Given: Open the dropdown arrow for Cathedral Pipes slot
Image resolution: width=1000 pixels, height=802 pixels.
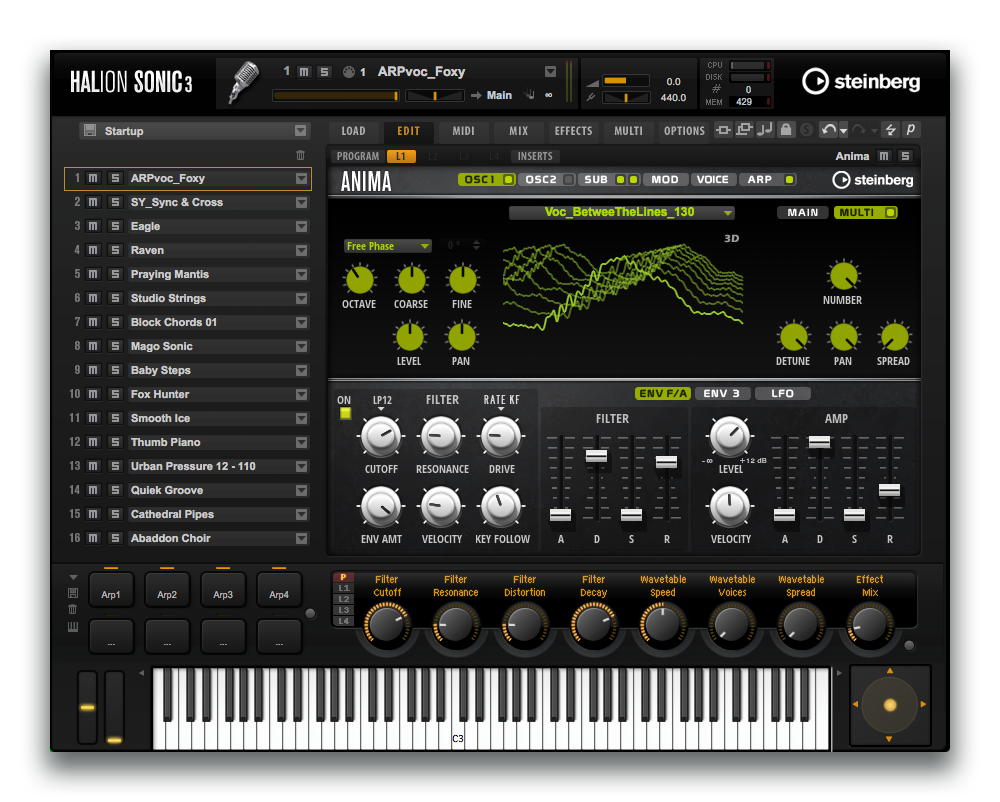Looking at the screenshot, I should 302,514.
